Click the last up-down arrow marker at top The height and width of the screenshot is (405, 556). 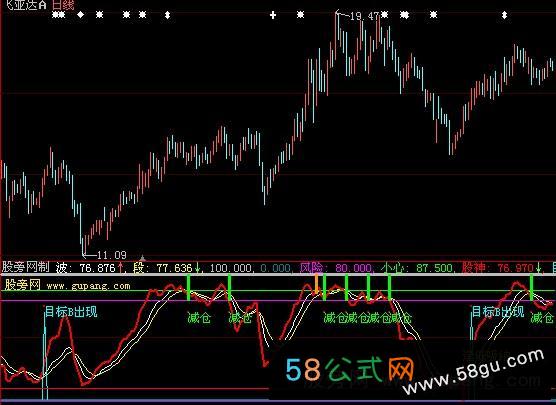pyautogui.click(x=504, y=15)
